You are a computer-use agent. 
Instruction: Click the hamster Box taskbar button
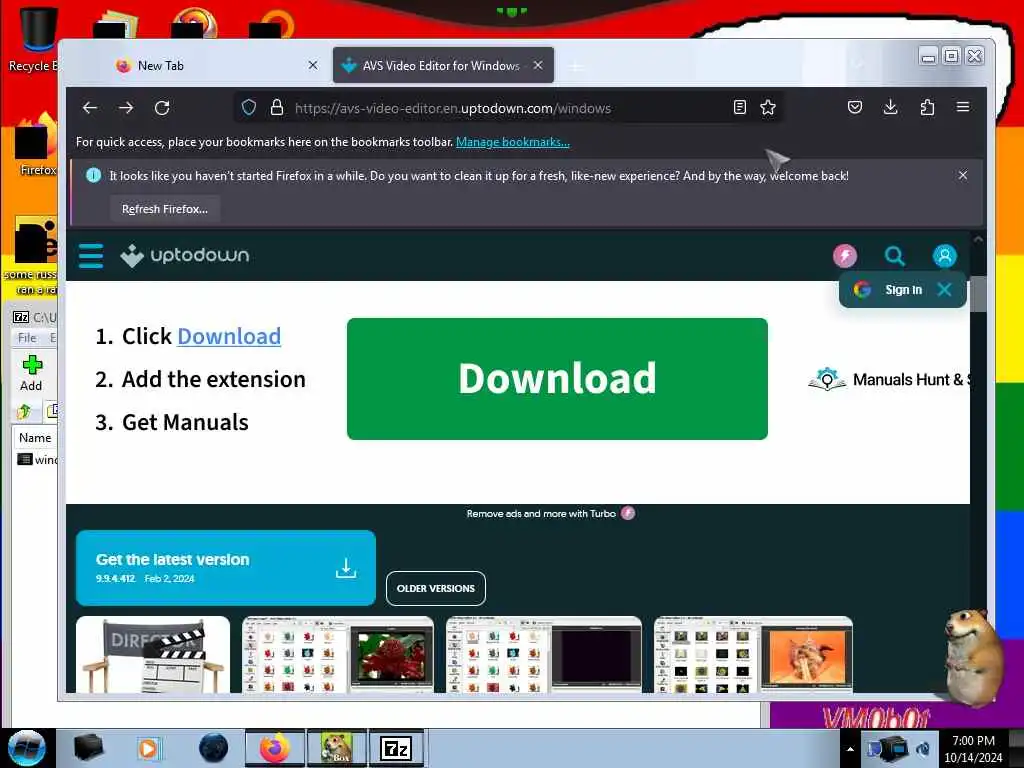pos(337,748)
